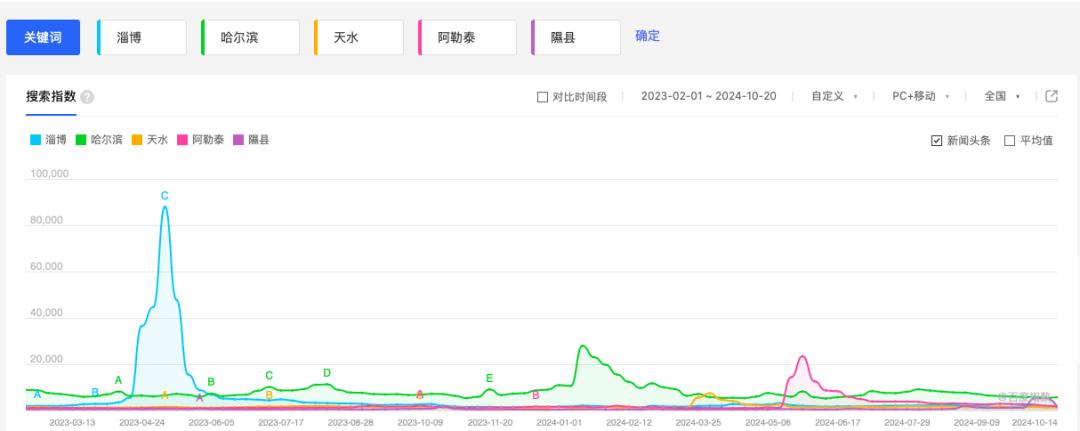Viewport: 1080px width, 431px height.
Task: Click the date range 2023-02-01 ~ 2024-10-20
Action: point(709,96)
